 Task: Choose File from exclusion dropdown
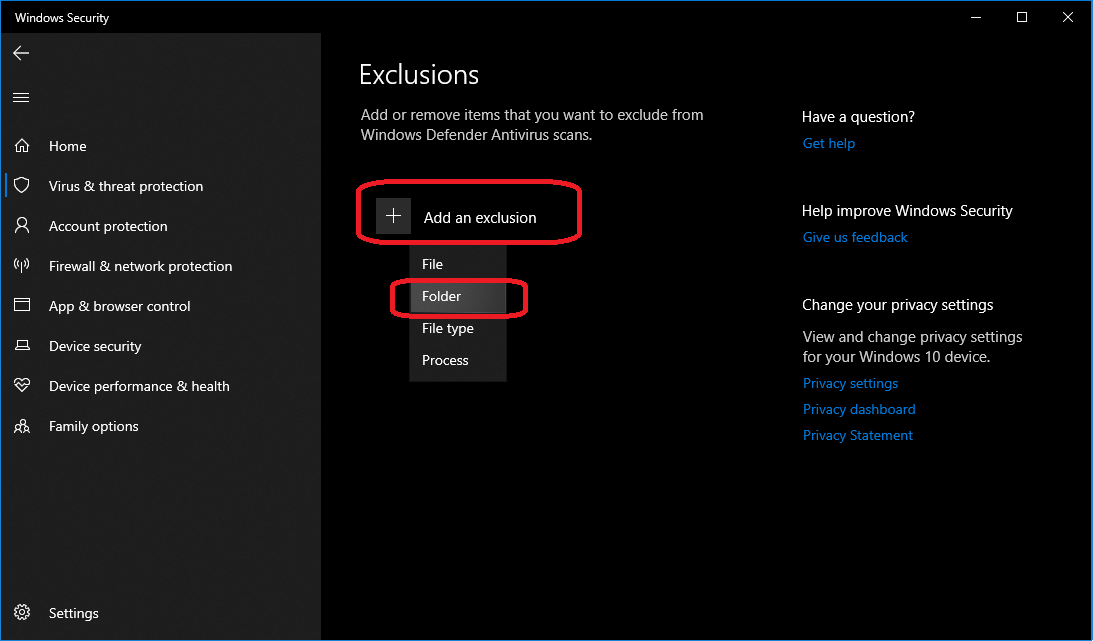coord(457,264)
